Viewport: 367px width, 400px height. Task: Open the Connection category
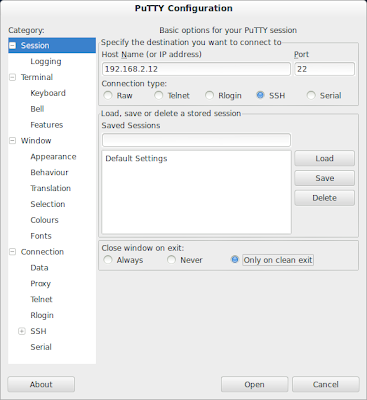click(x=42, y=252)
